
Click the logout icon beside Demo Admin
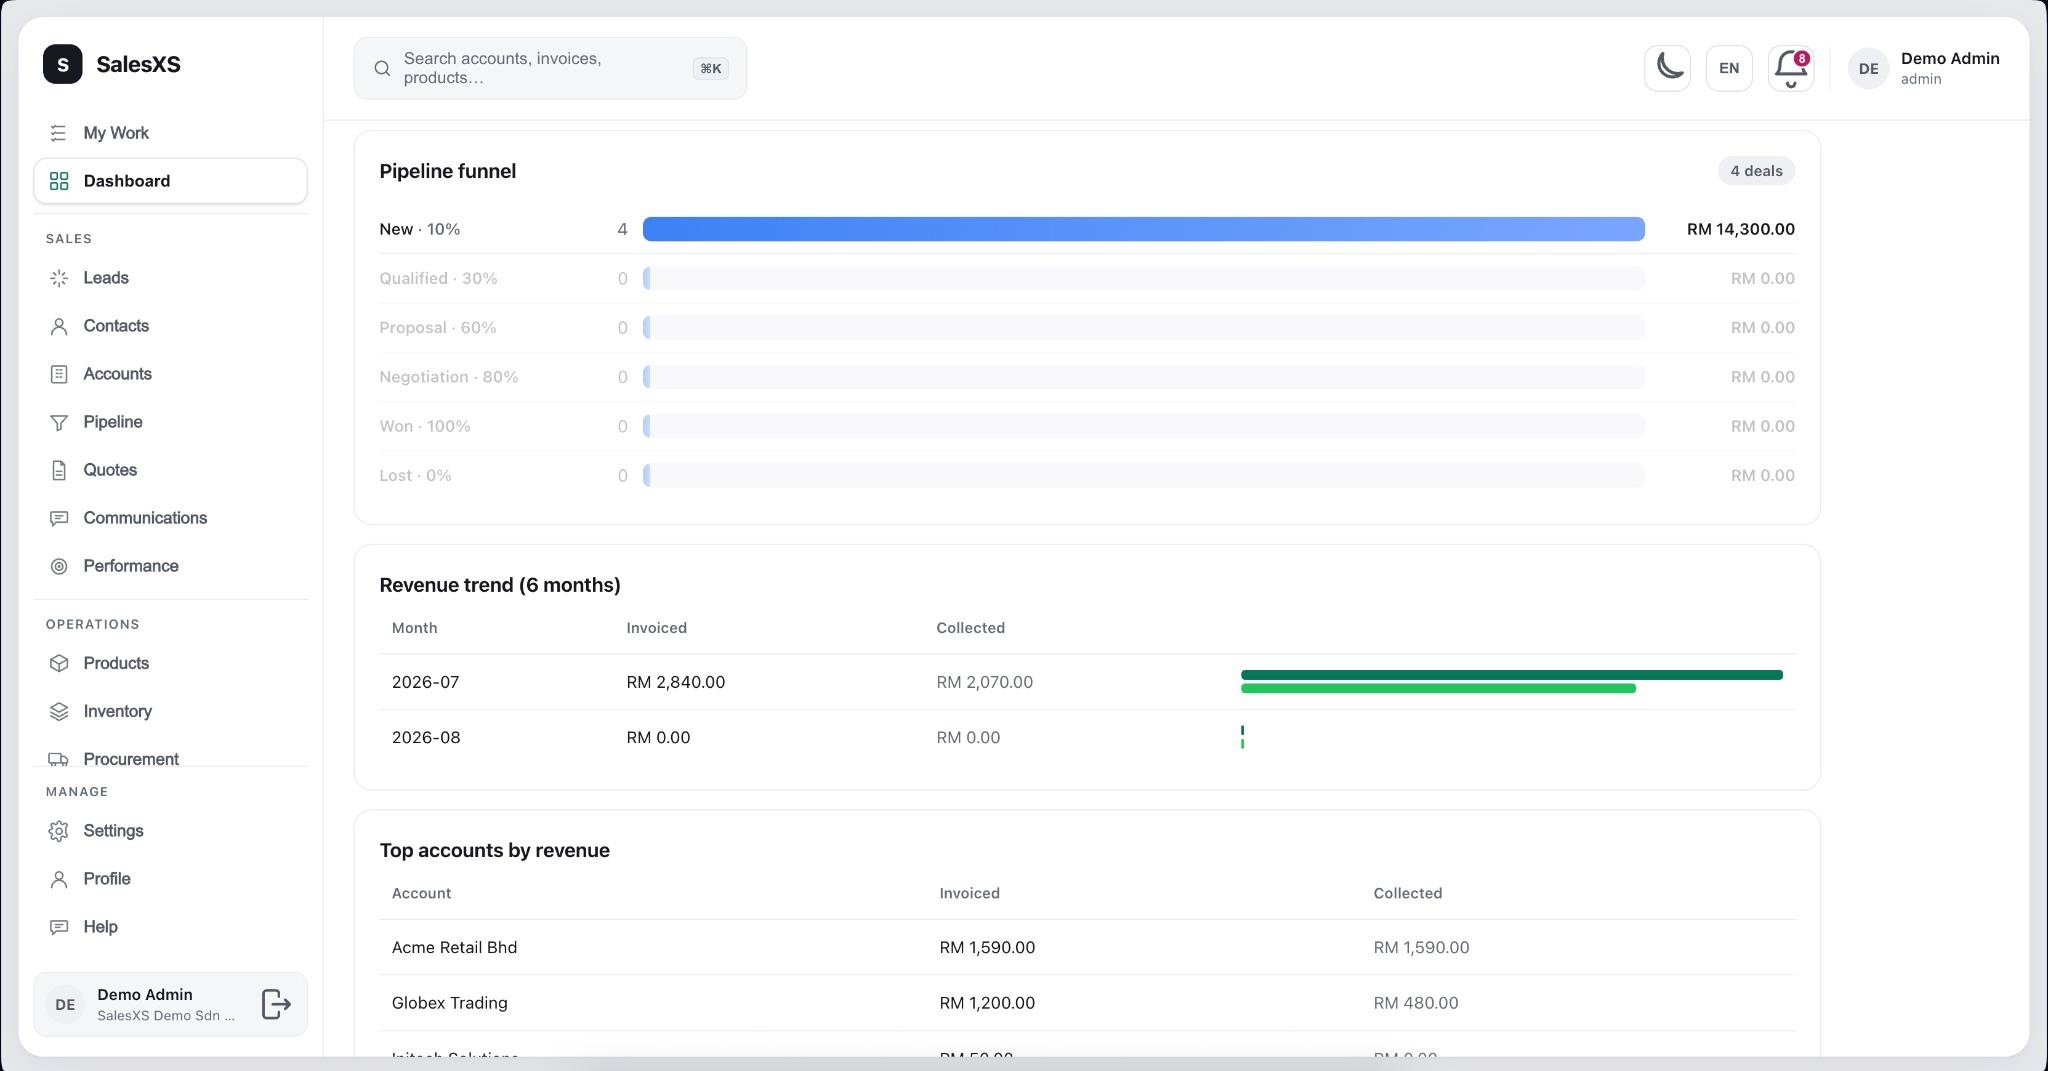[x=276, y=1004]
